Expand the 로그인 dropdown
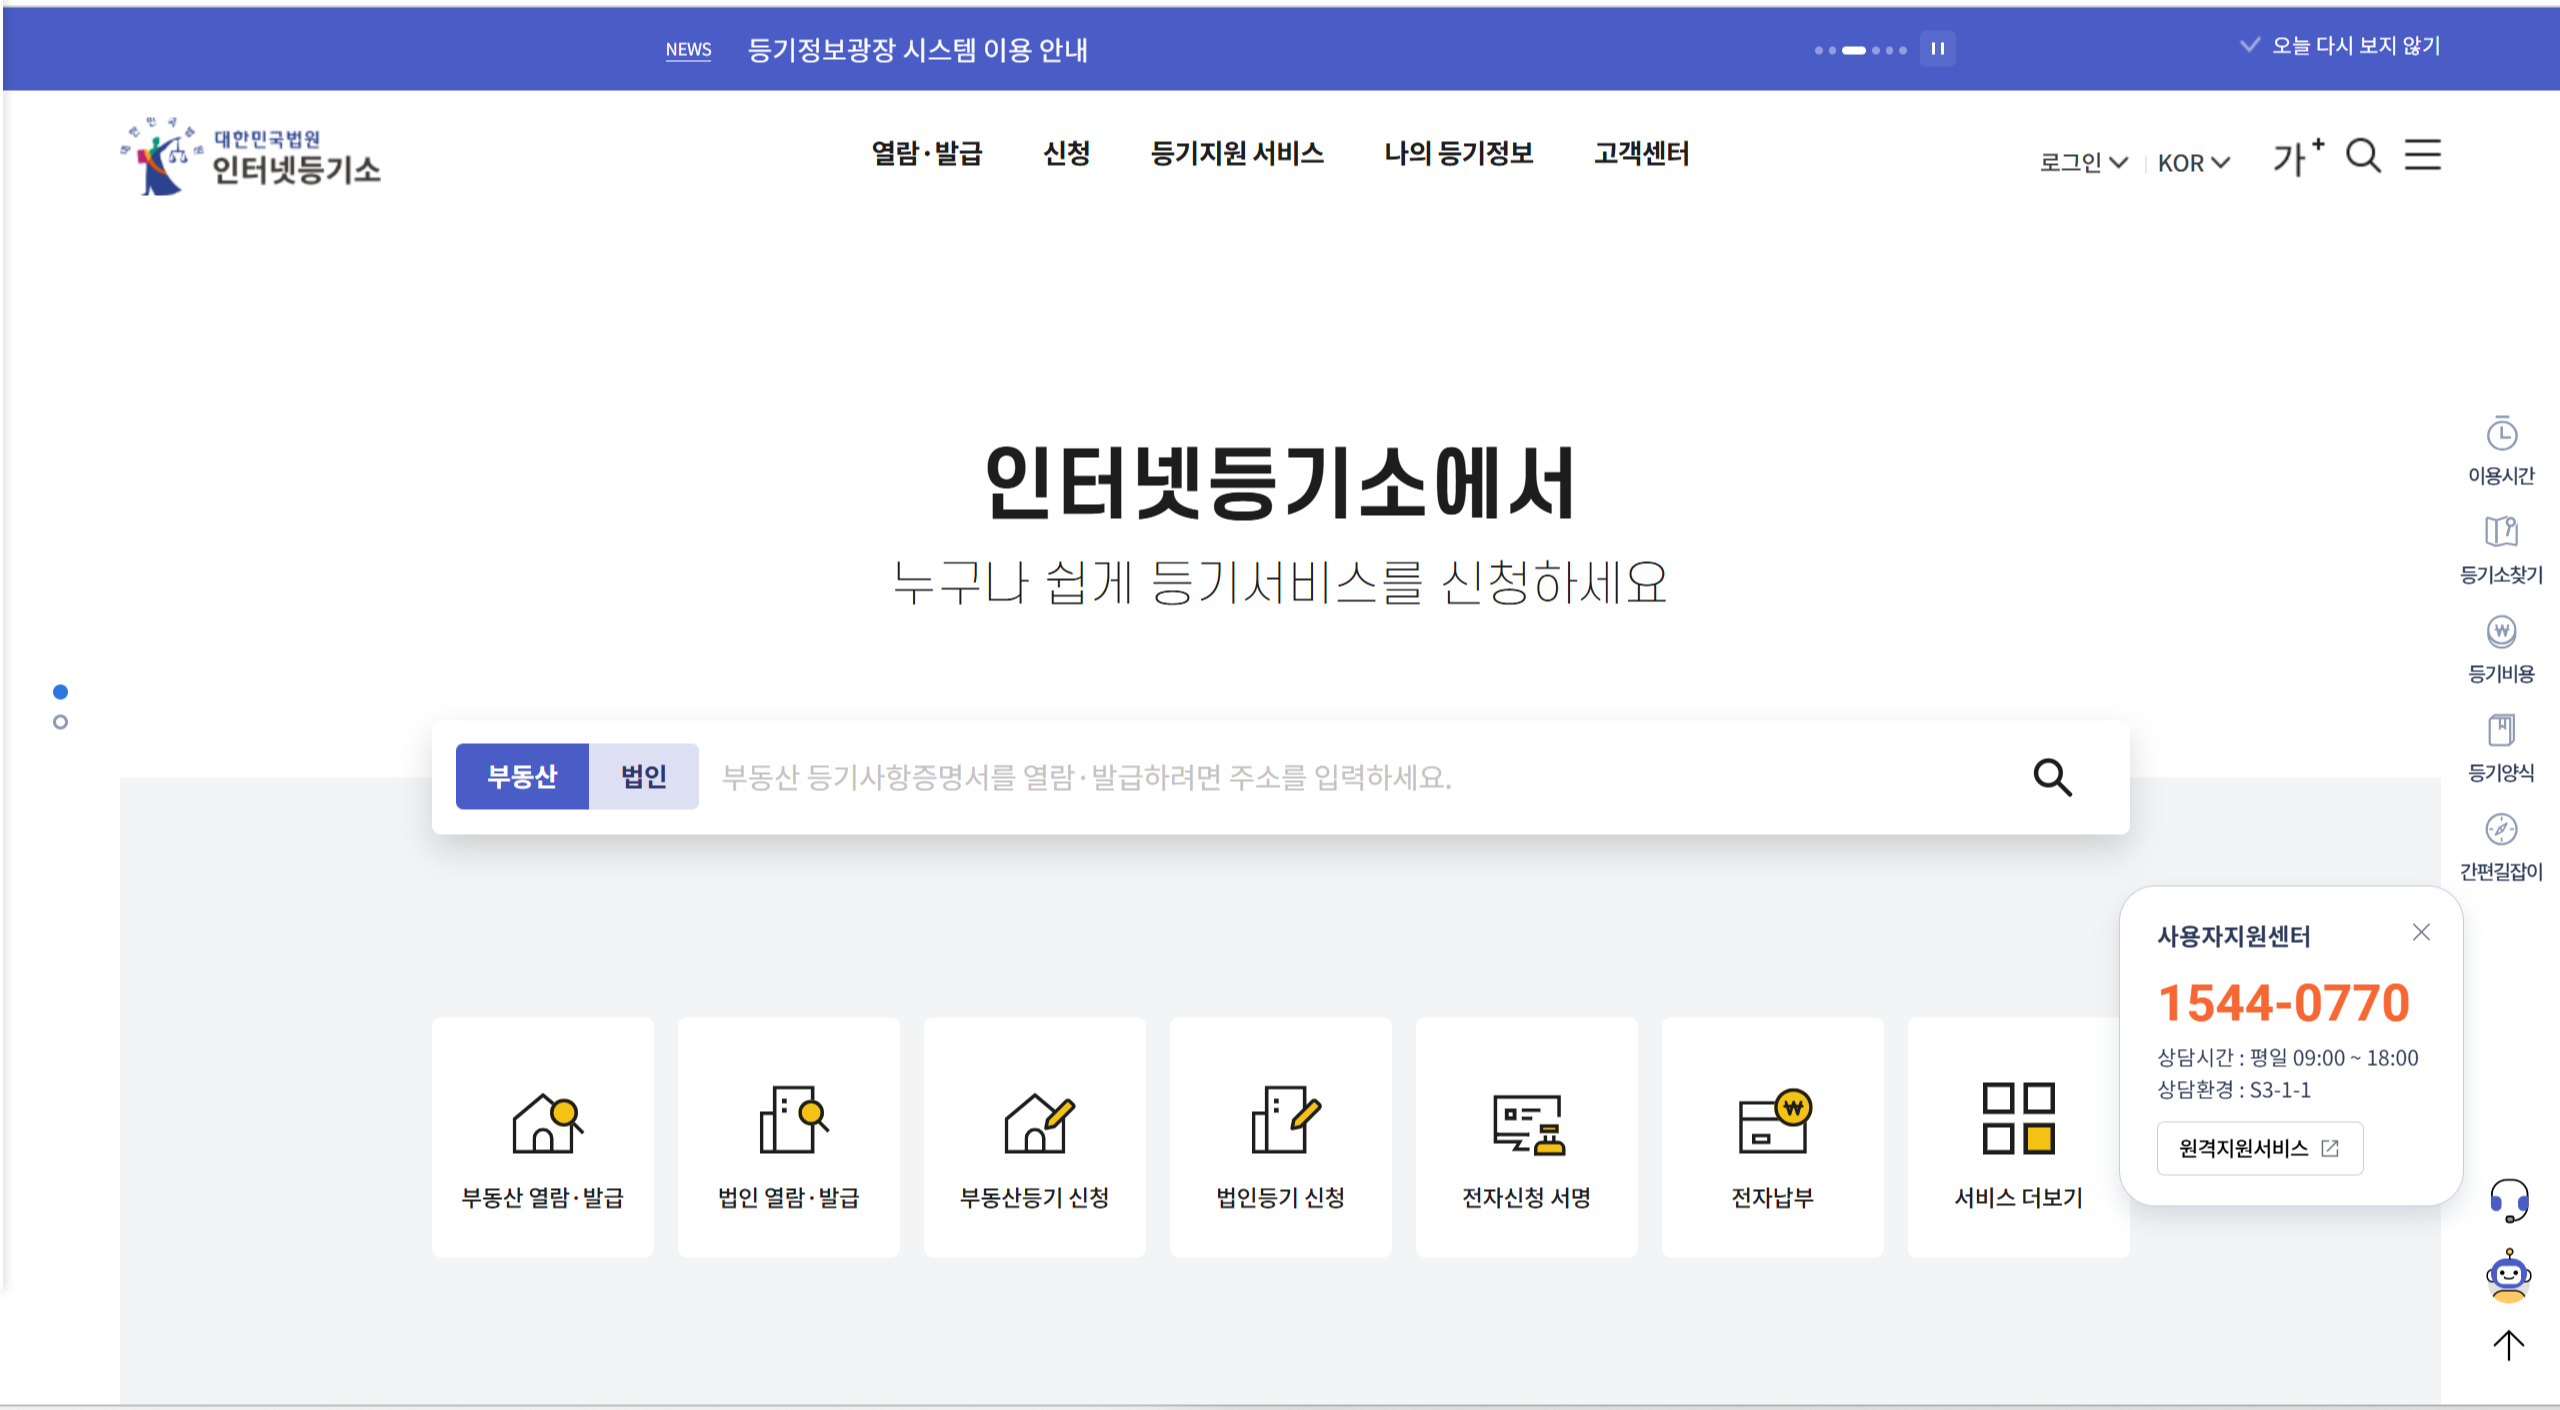The height and width of the screenshot is (1410, 2560). (2084, 162)
